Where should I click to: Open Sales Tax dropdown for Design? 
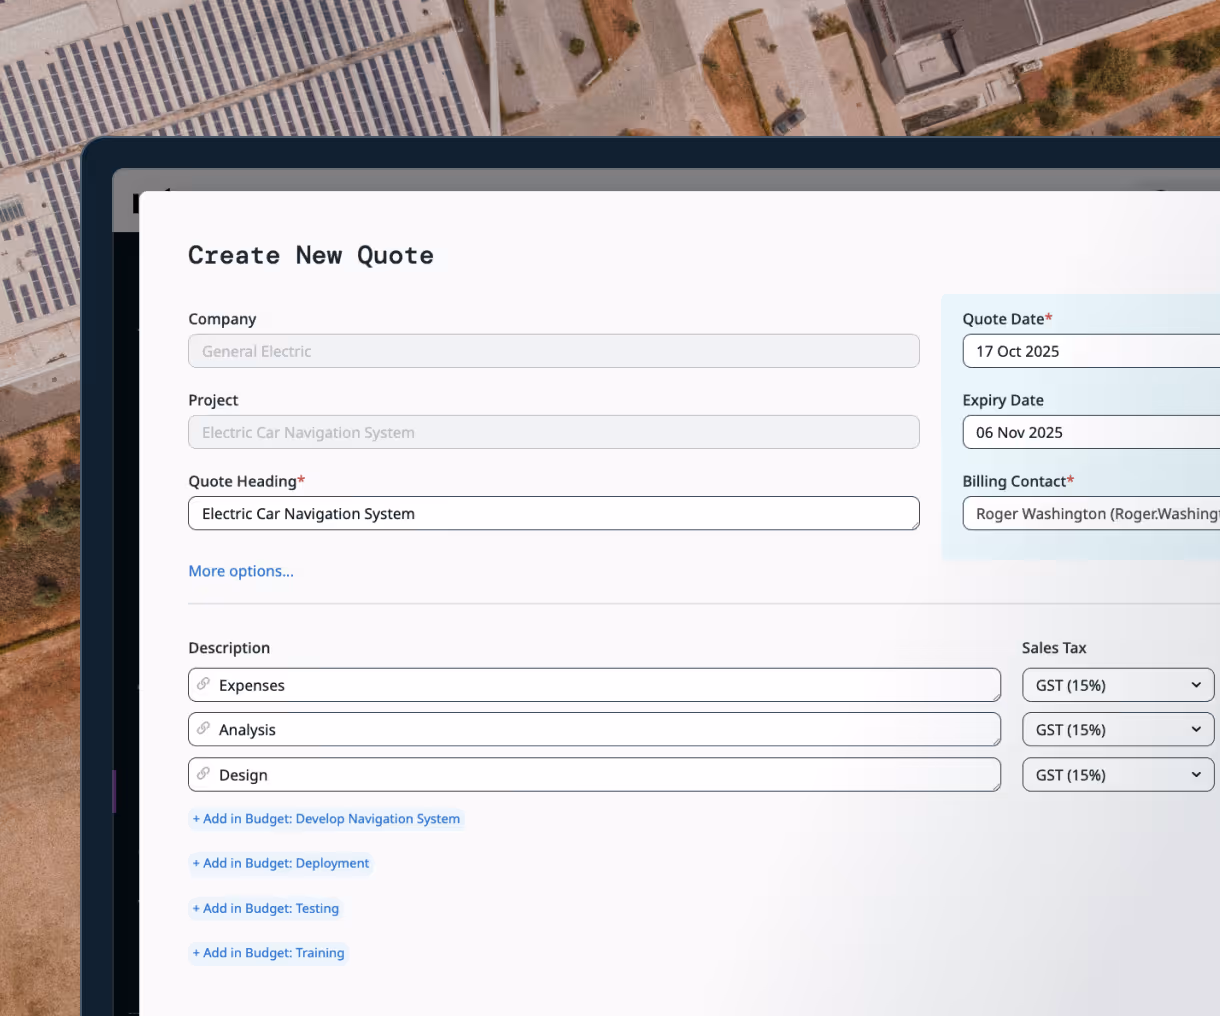[1118, 775]
